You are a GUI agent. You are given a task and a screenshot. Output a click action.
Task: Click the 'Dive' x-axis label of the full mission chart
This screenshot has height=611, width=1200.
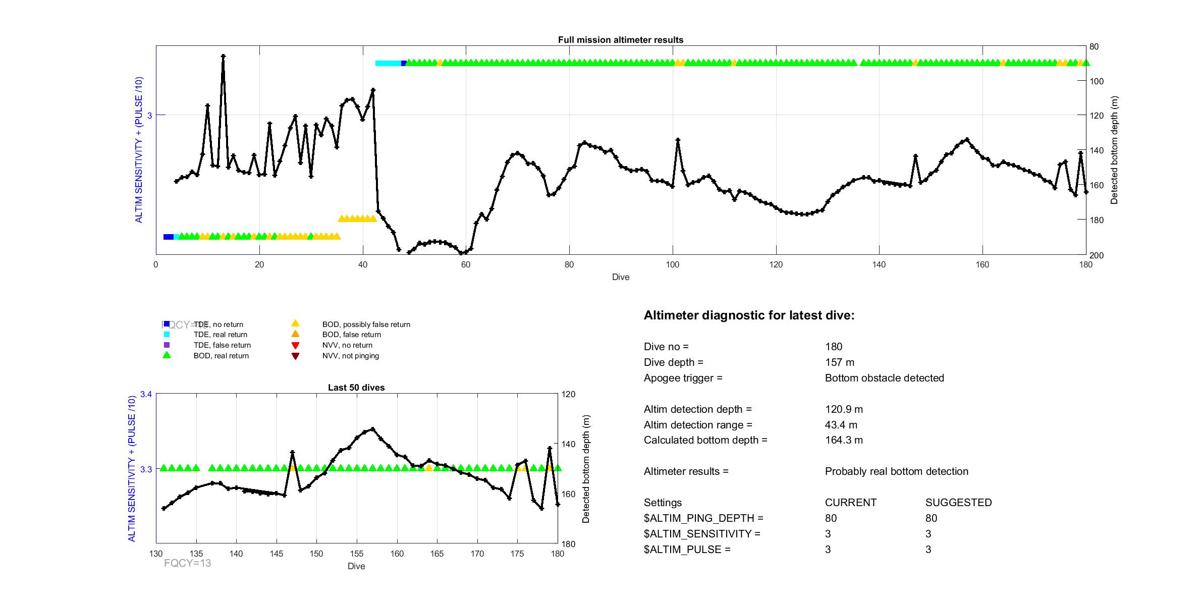pyautogui.click(x=620, y=277)
